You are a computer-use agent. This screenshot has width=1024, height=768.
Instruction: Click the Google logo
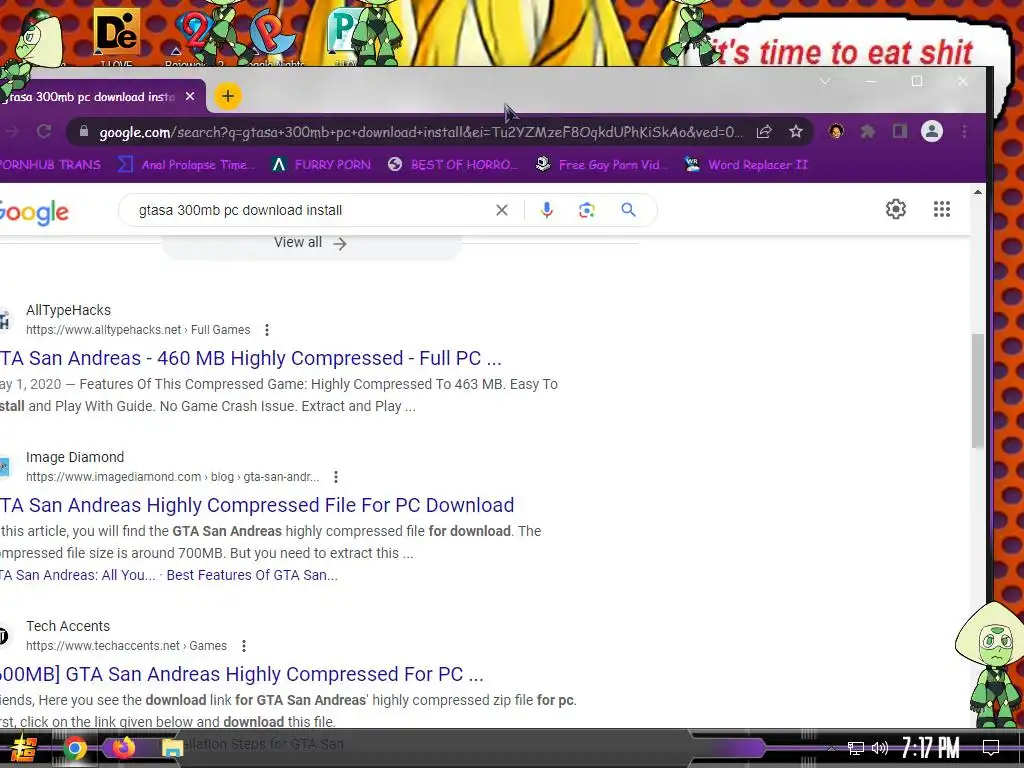(34, 212)
